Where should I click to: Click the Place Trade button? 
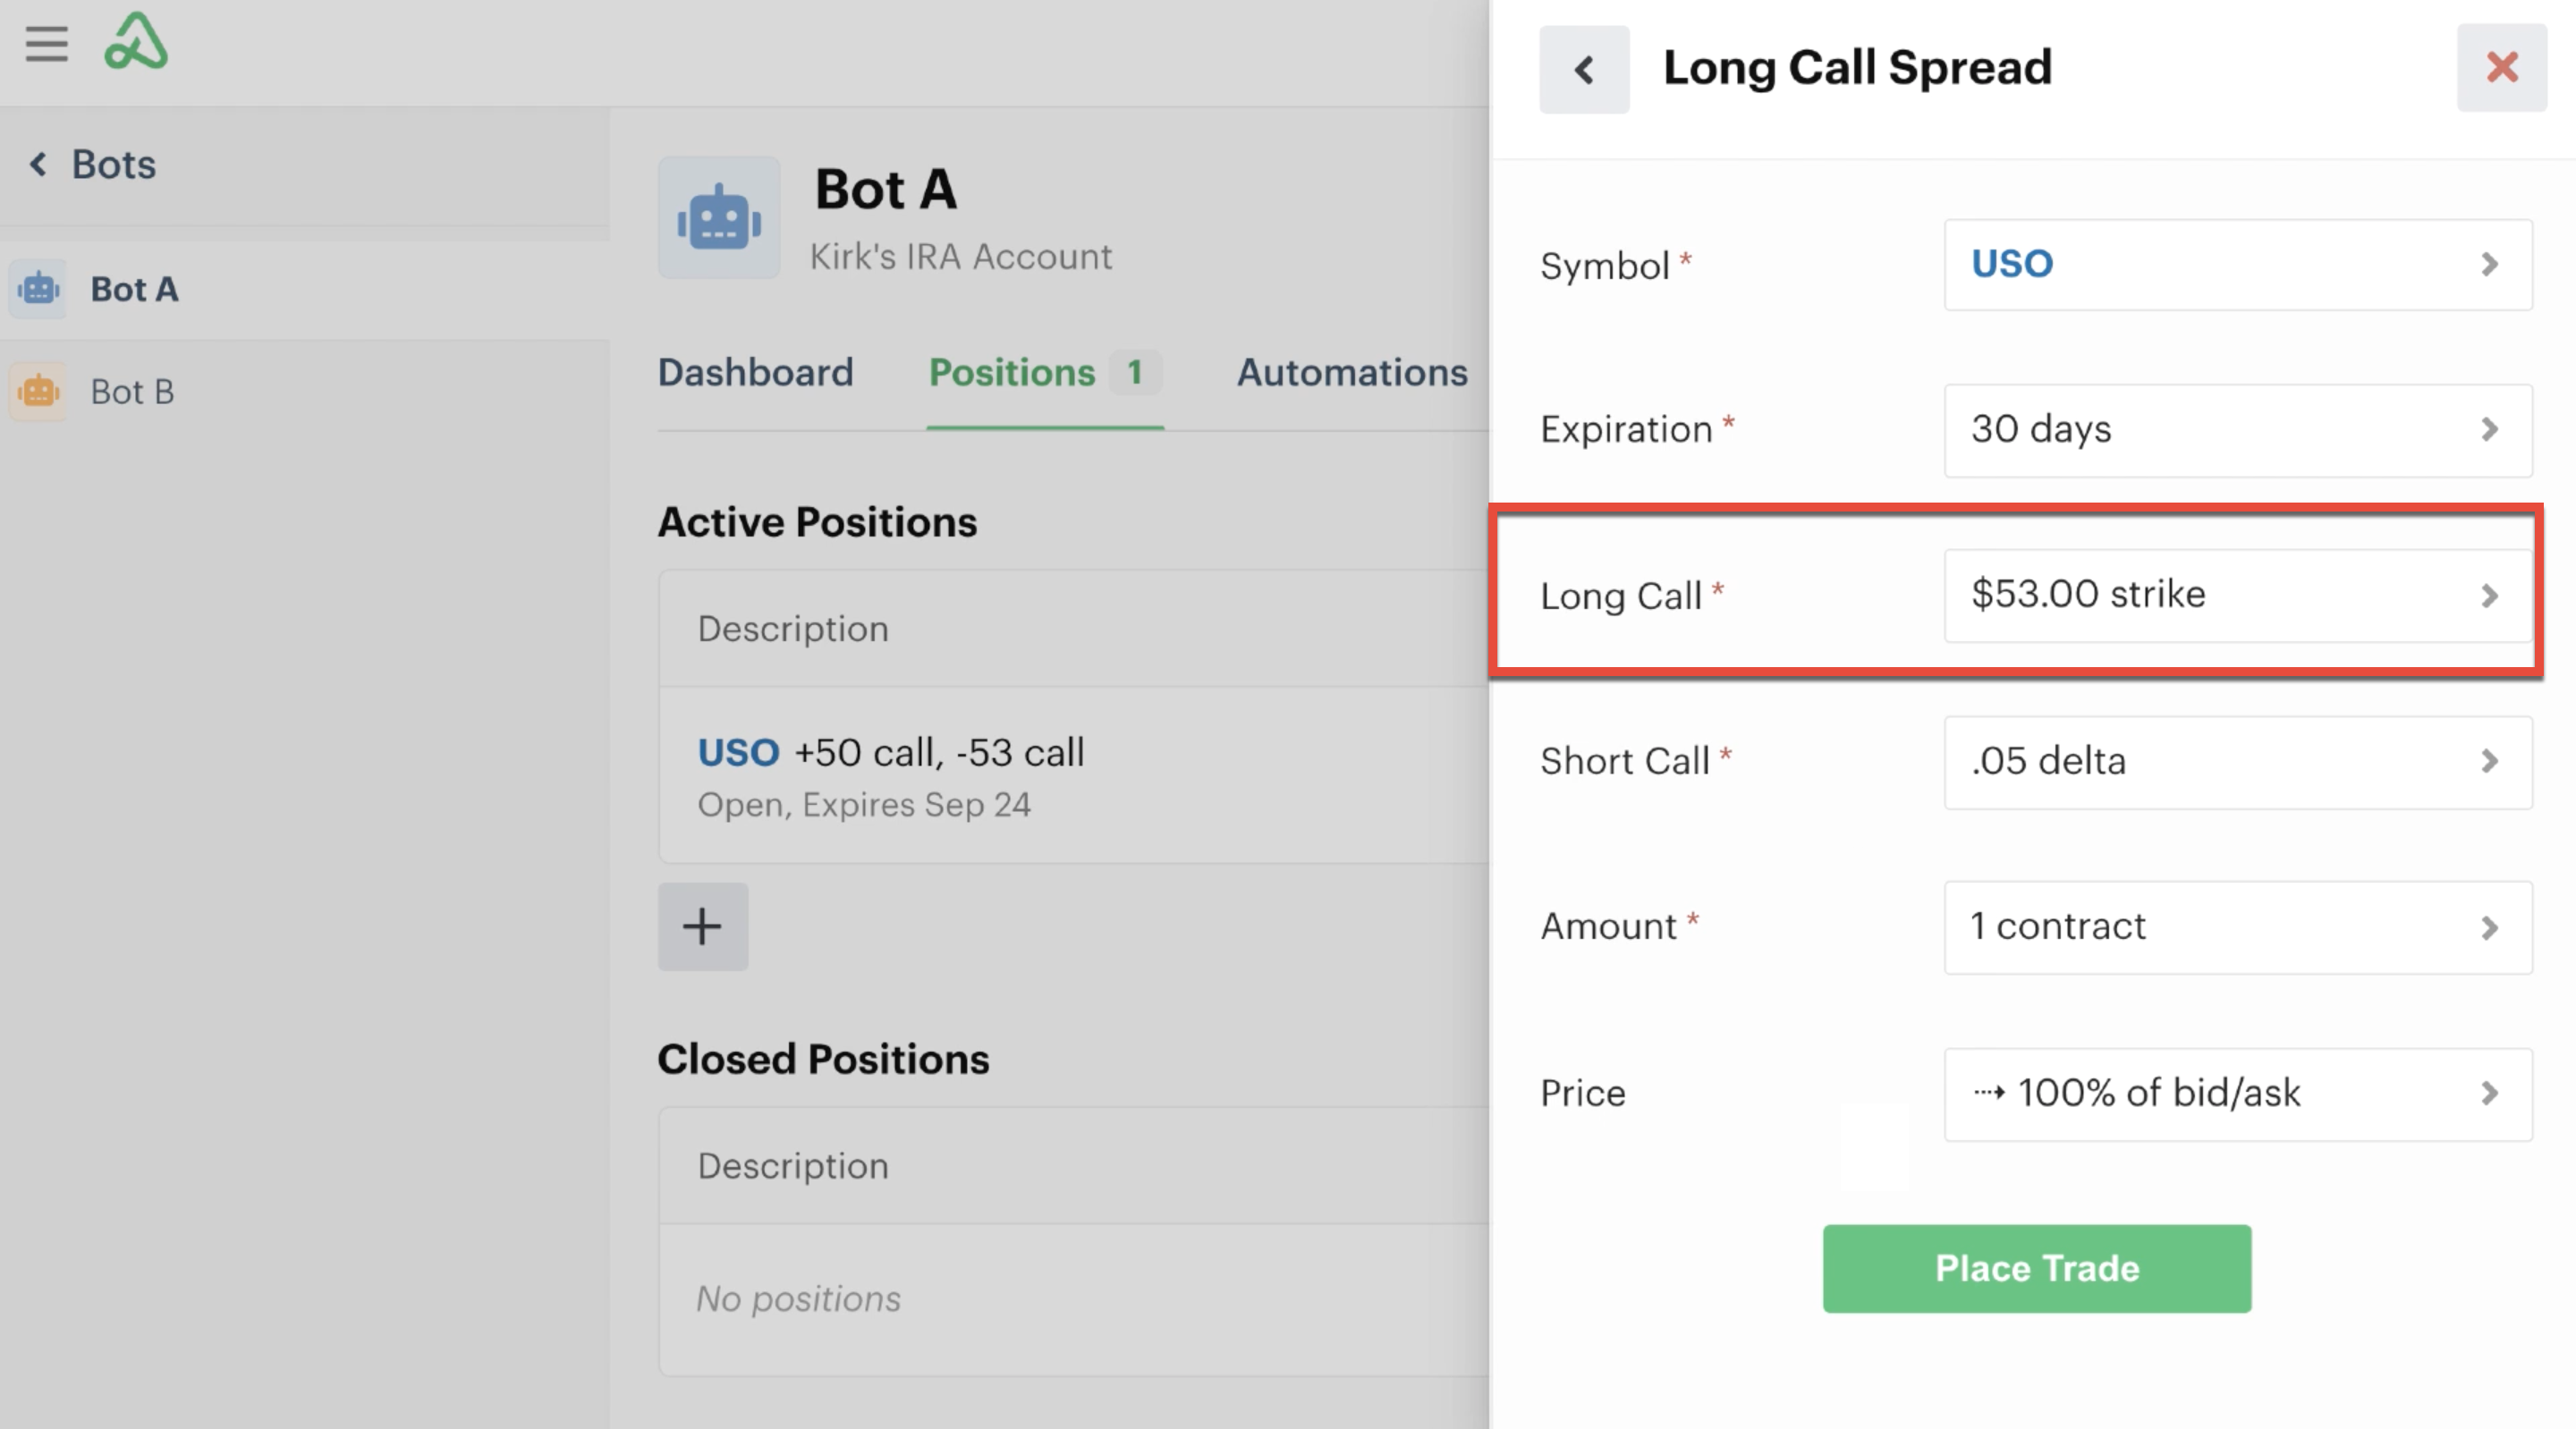coord(2037,1268)
